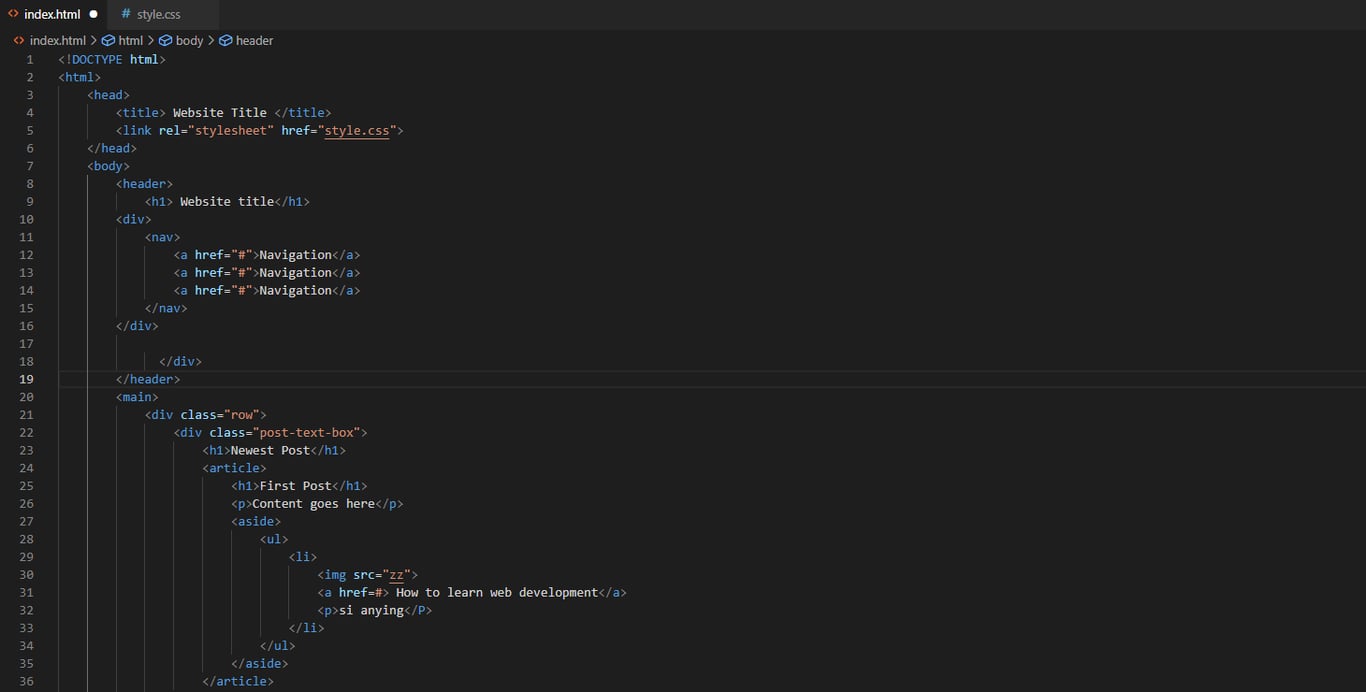Expand the html breadcrumb to show child elements

pos(130,40)
